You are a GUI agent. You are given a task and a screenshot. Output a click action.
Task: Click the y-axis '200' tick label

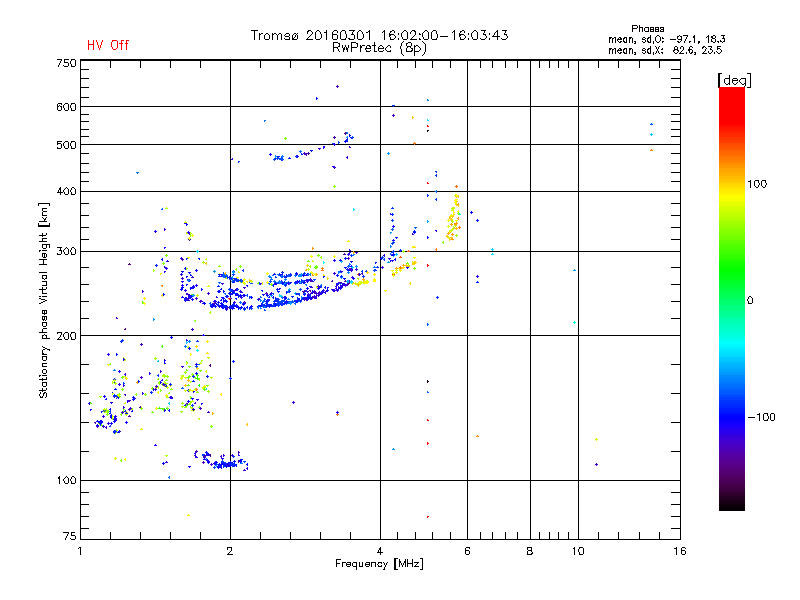click(66, 336)
